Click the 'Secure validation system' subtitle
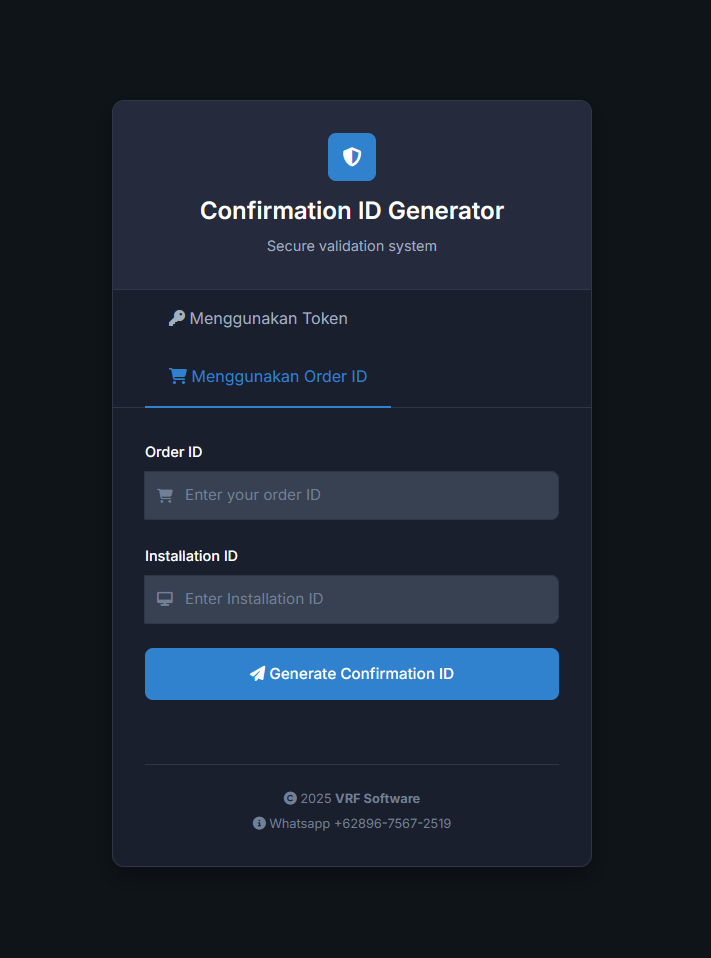Image resolution: width=711 pixels, height=958 pixels. pyautogui.click(x=352, y=246)
